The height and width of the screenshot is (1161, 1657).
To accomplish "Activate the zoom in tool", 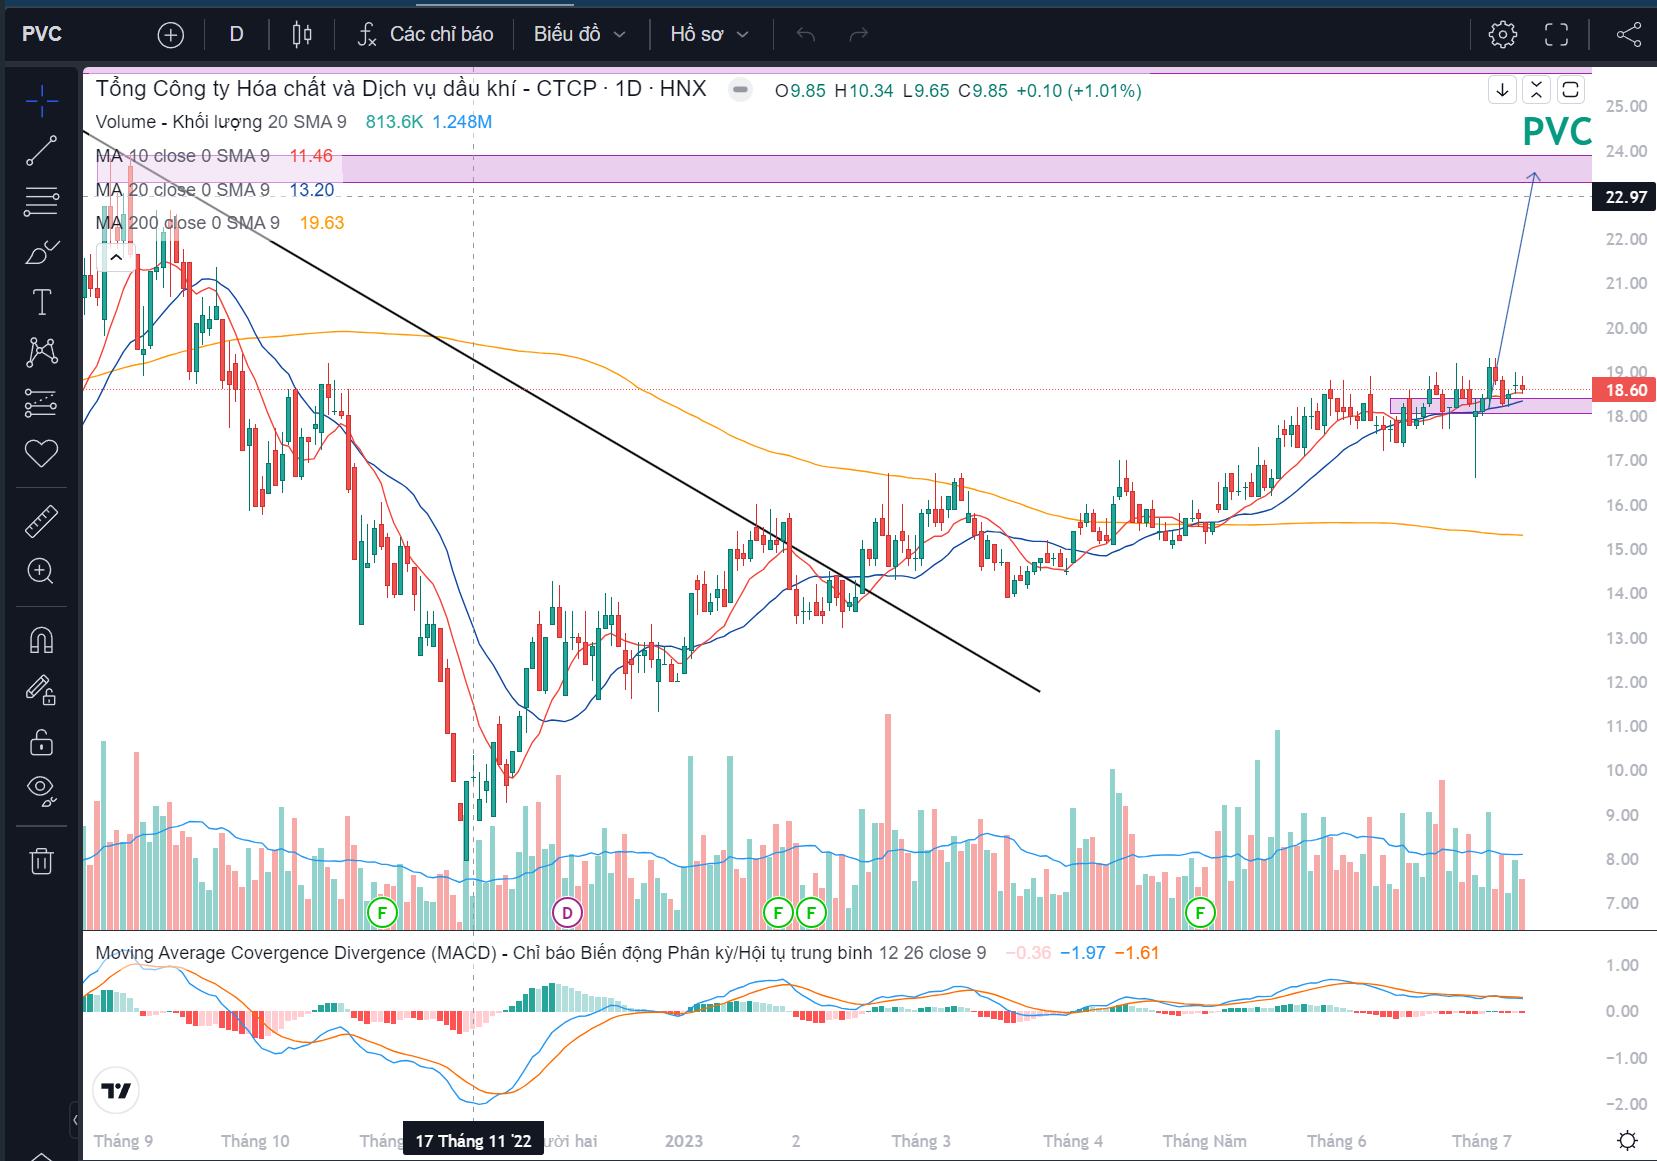I will (41, 571).
